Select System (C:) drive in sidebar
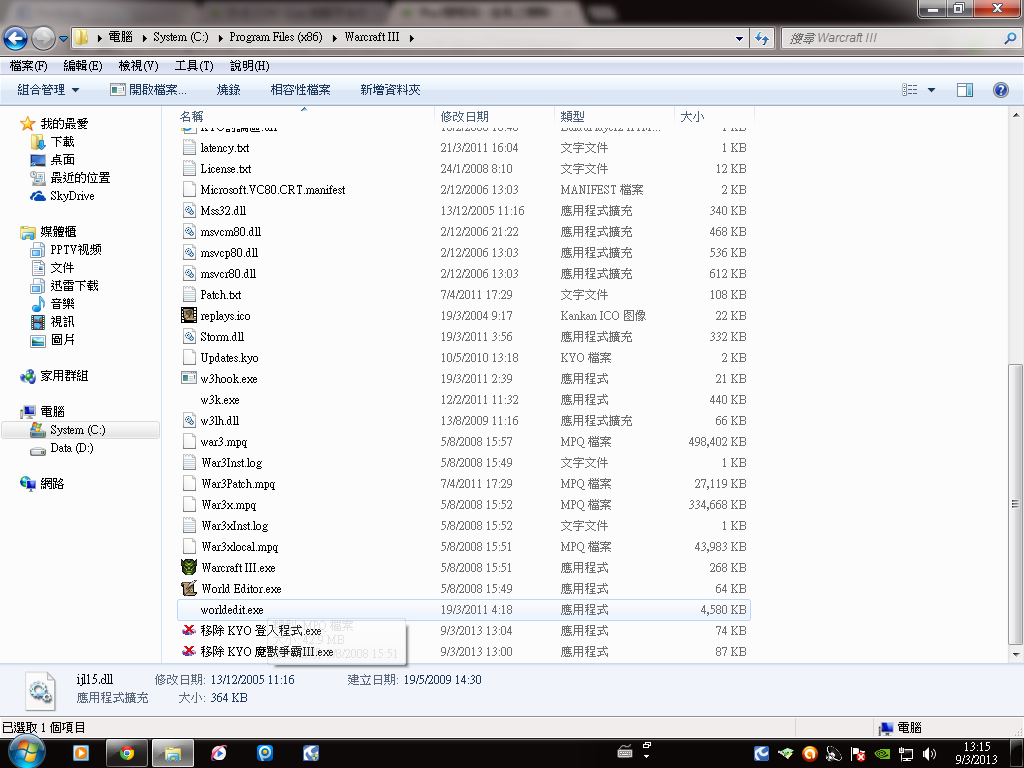1024x768 pixels. coord(81,430)
